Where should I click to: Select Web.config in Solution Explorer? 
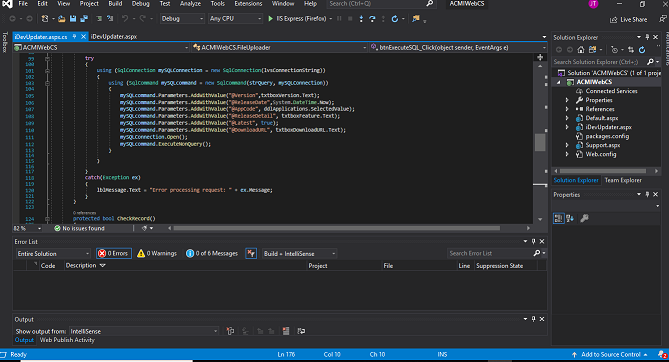(600, 155)
